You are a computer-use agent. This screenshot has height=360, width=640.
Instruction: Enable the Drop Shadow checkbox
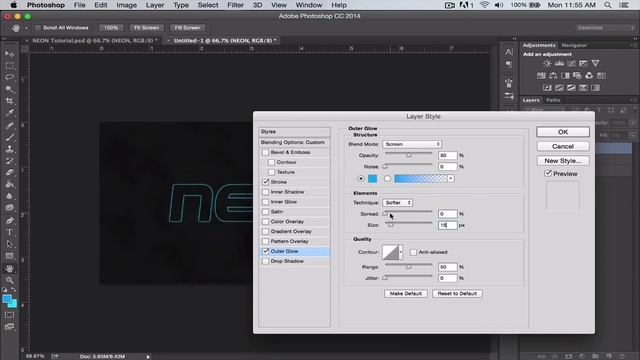point(266,261)
